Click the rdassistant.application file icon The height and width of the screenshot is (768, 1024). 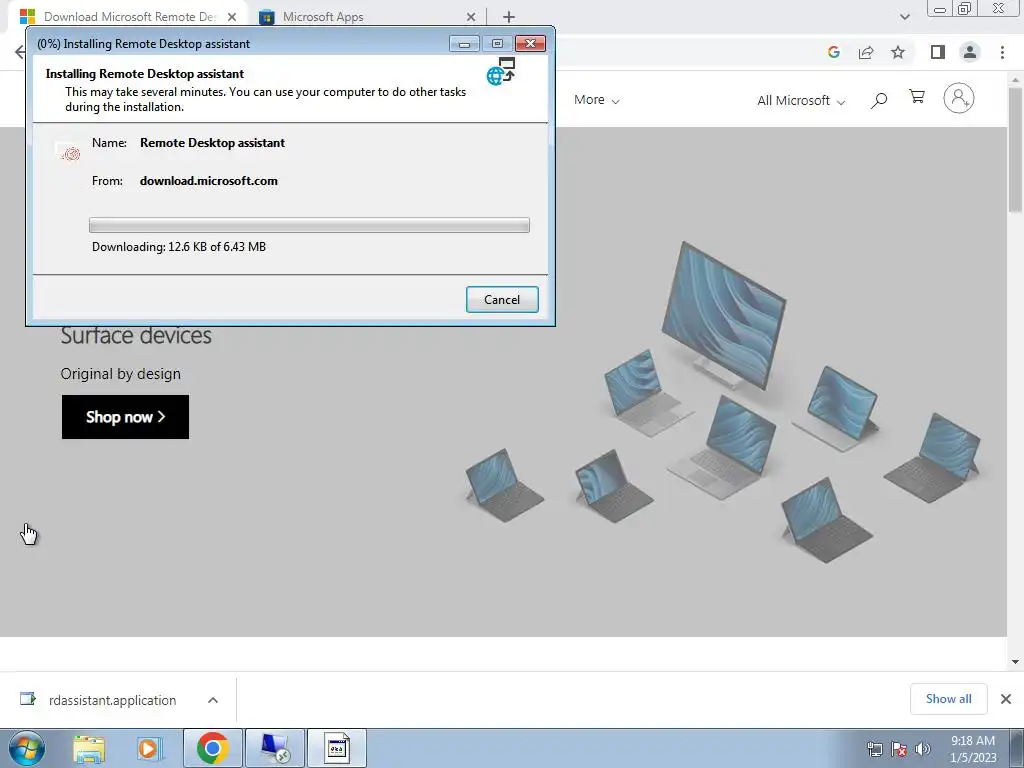[27, 699]
